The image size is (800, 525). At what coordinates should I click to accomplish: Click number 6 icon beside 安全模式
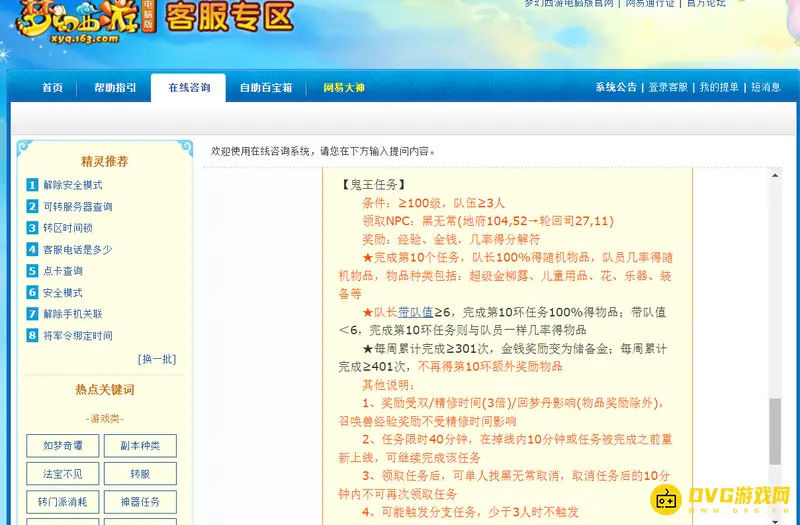(x=32, y=292)
